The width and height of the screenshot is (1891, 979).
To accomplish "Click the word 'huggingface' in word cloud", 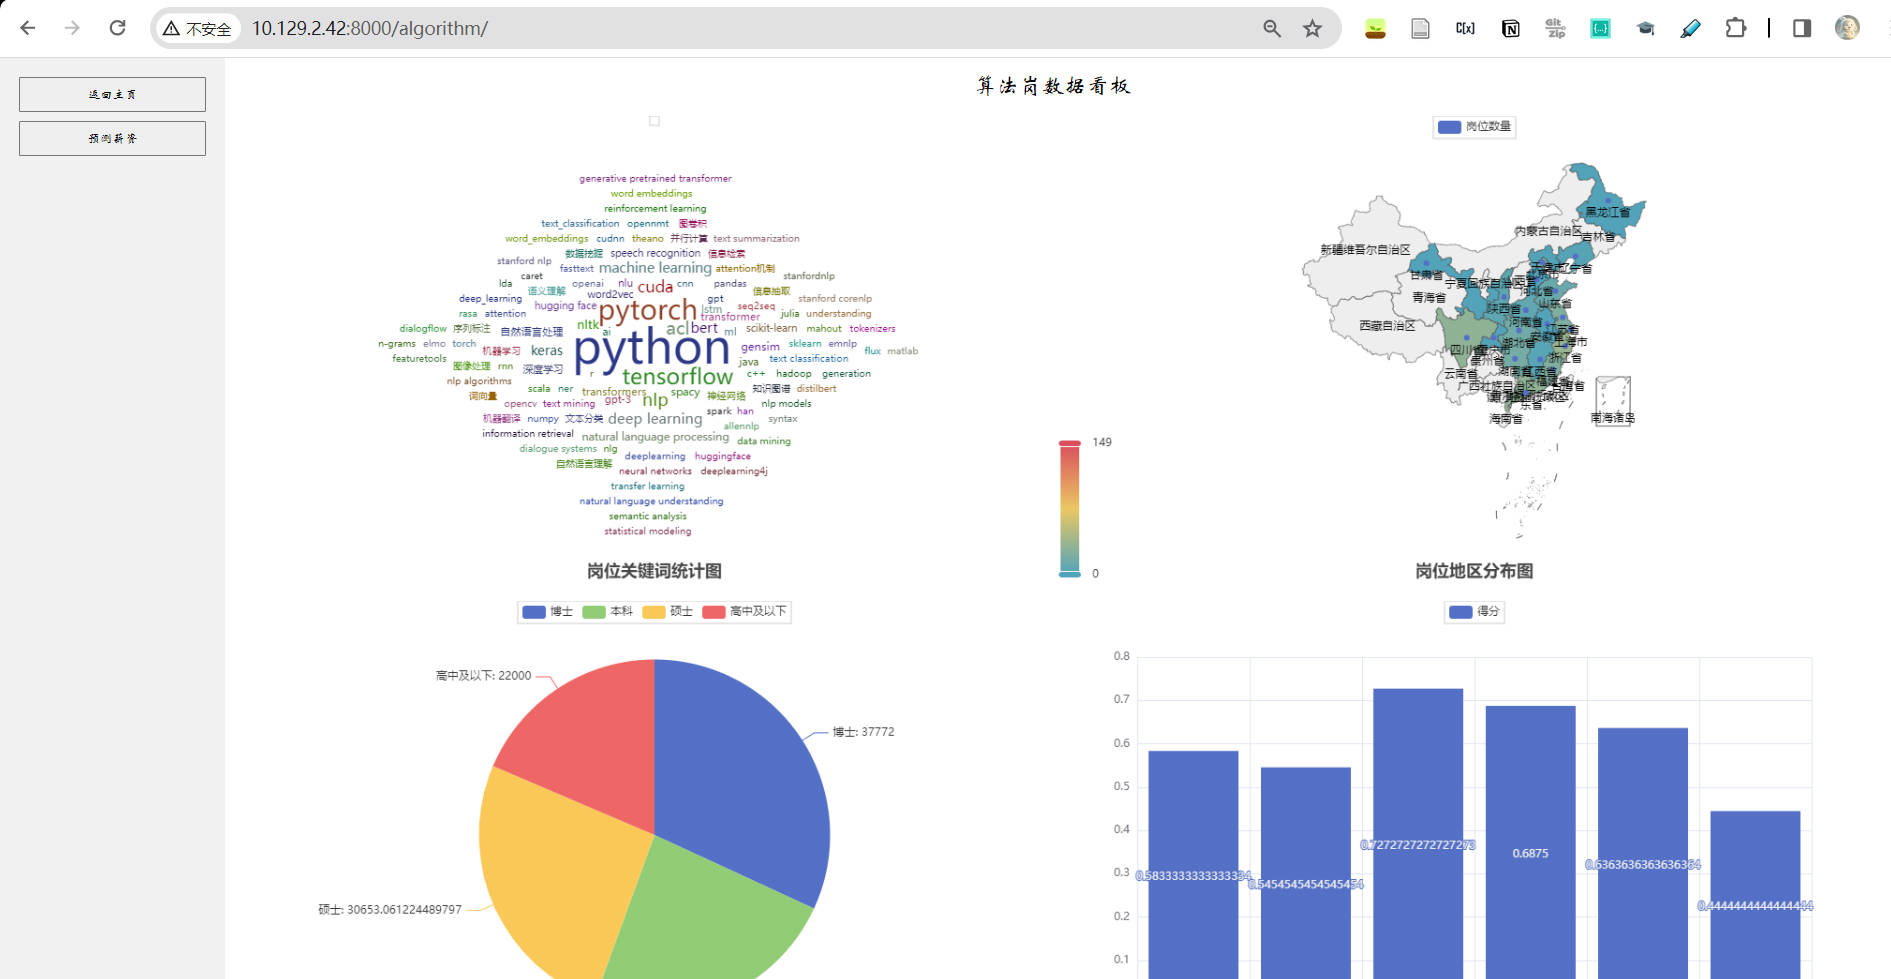I will [x=722, y=456].
